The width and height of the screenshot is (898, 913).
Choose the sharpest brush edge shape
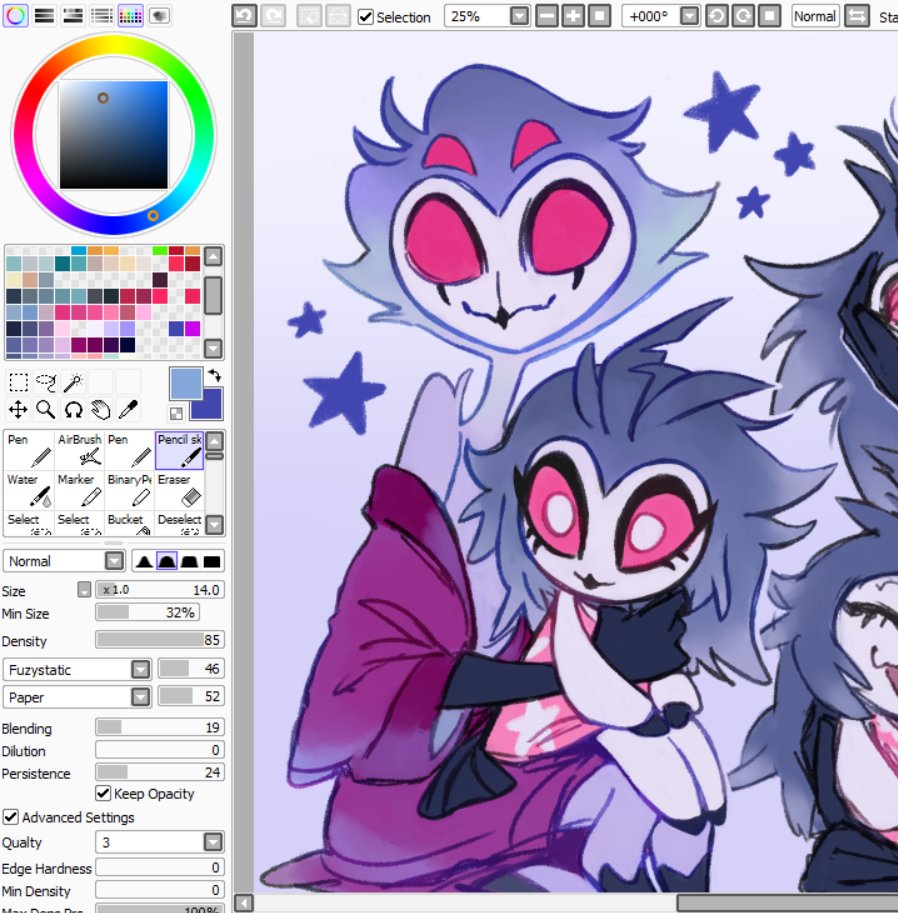point(144,561)
